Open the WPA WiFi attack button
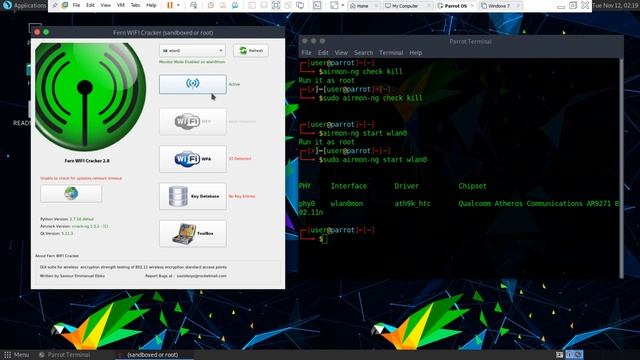The height and width of the screenshot is (360, 640). pyautogui.click(x=193, y=159)
